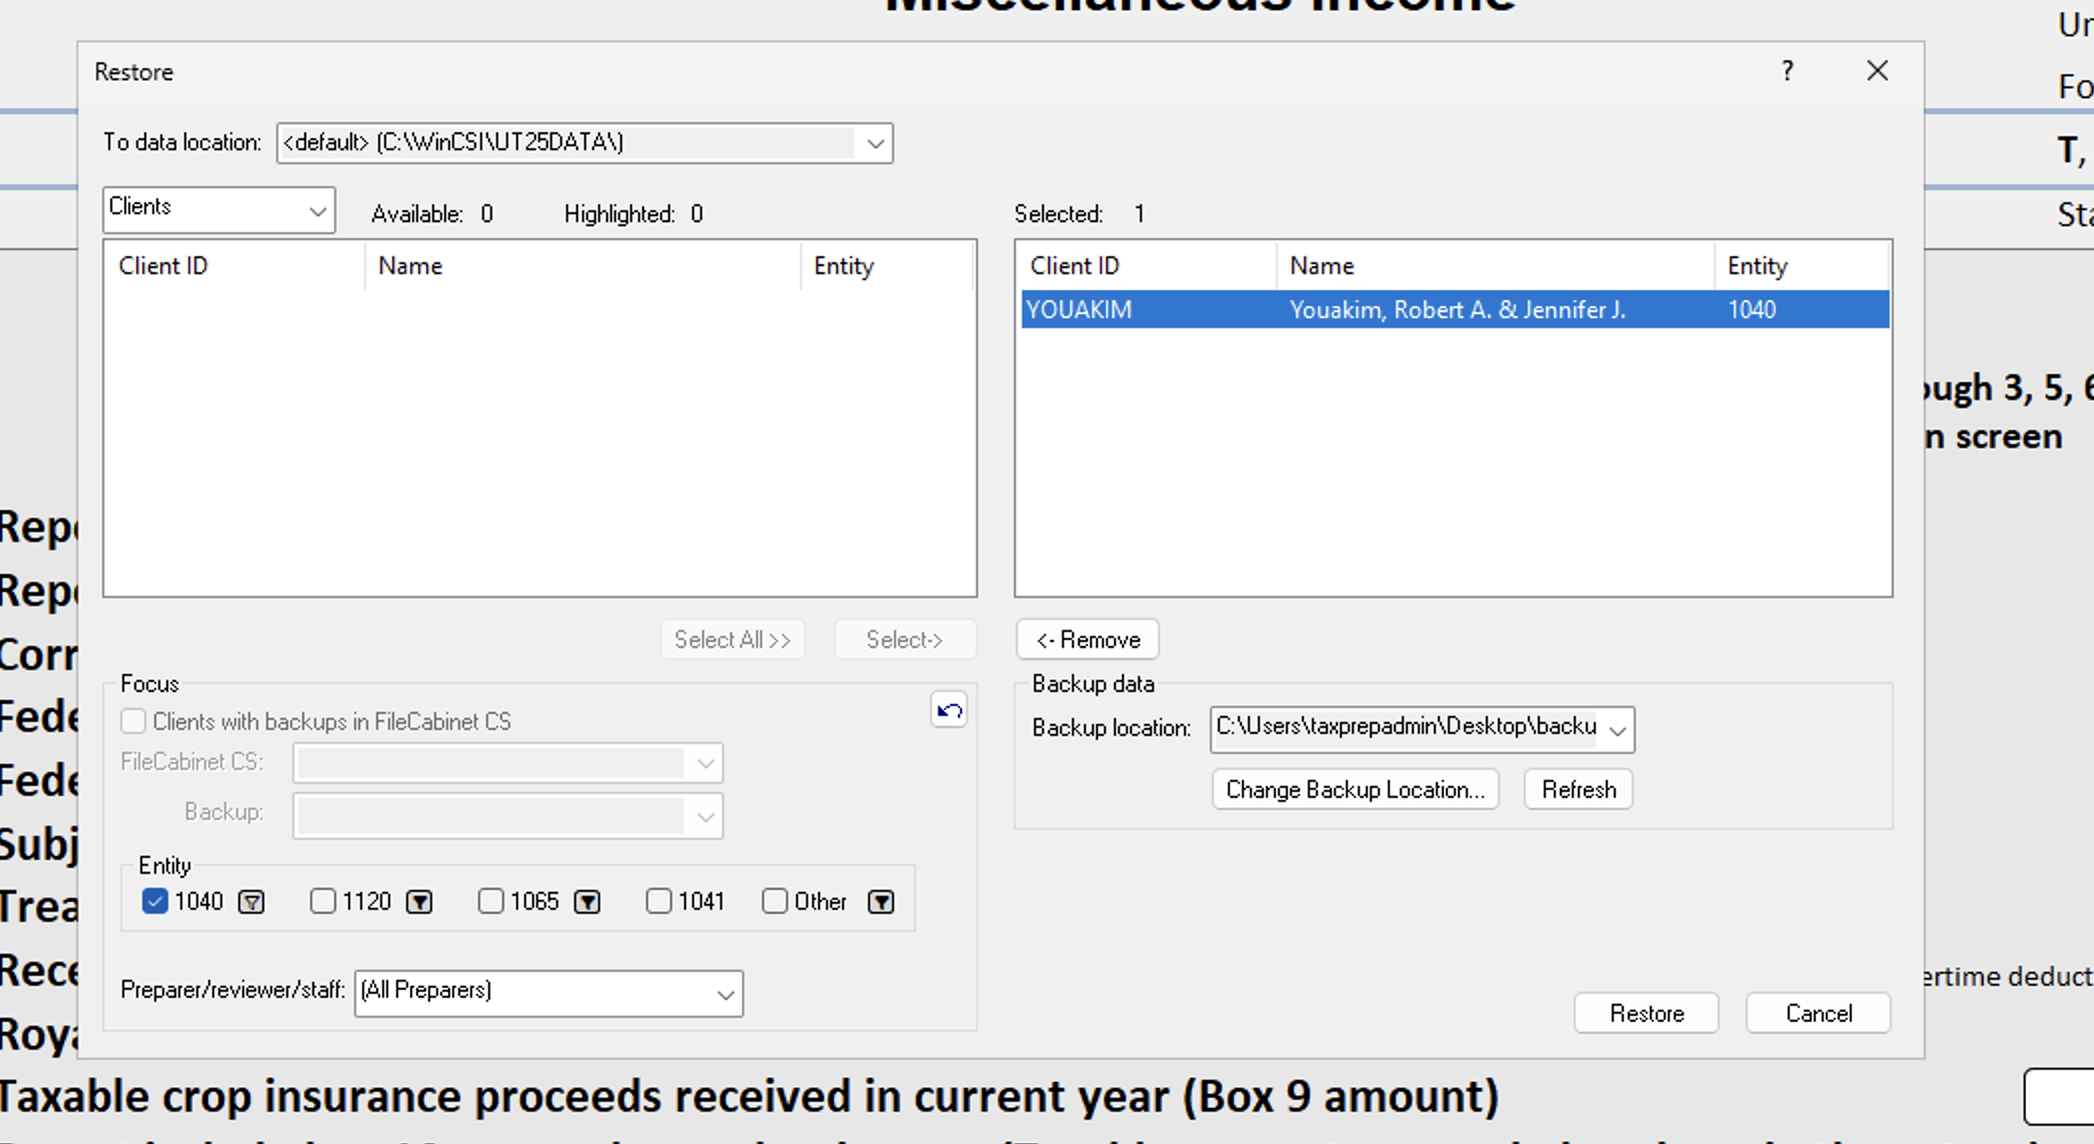Viewport: 2094px width, 1144px height.
Task: Open the 1065 entity filter icon
Action: pos(588,902)
